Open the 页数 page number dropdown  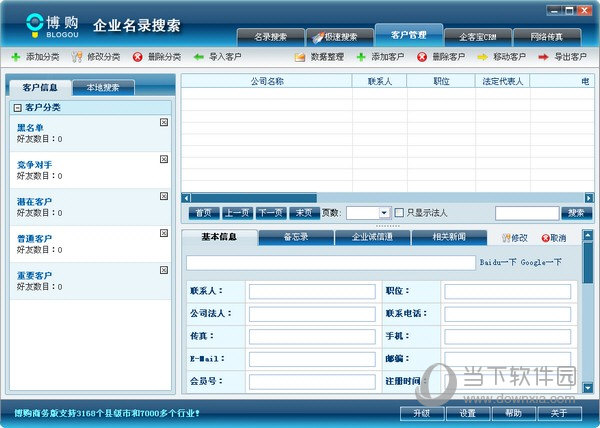384,213
